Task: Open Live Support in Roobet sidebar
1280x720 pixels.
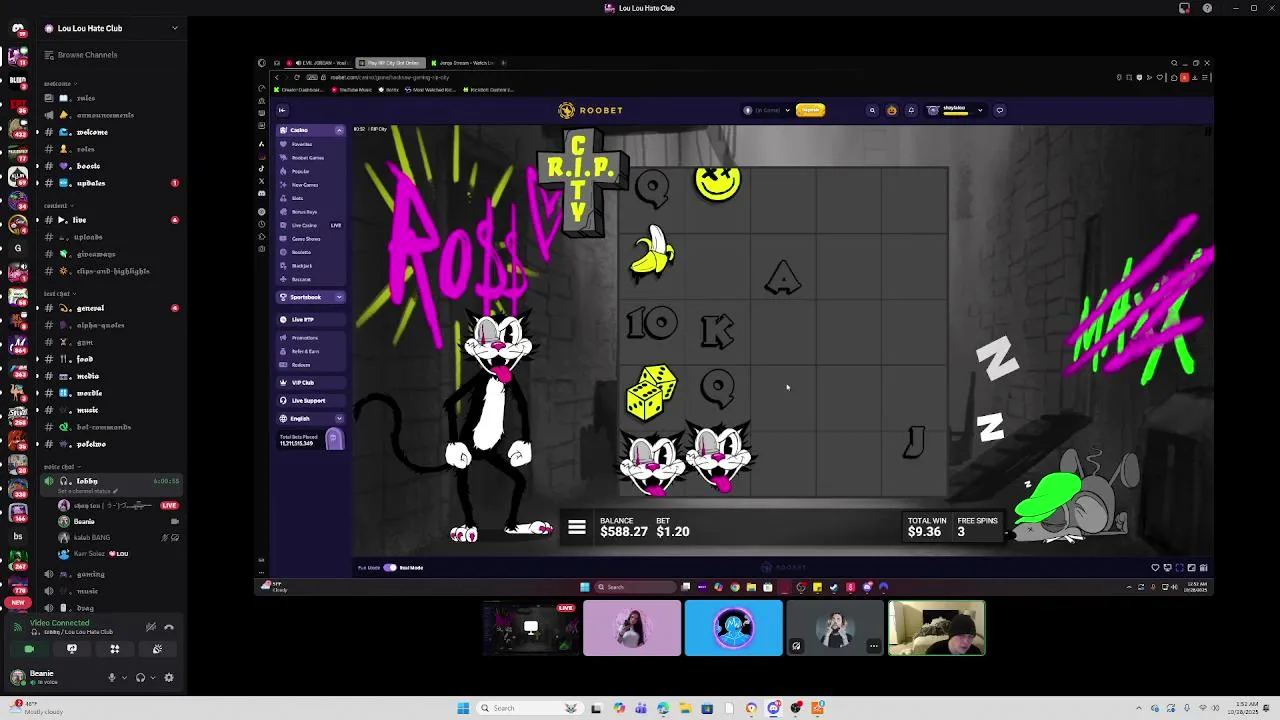Action: (x=311, y=400)
